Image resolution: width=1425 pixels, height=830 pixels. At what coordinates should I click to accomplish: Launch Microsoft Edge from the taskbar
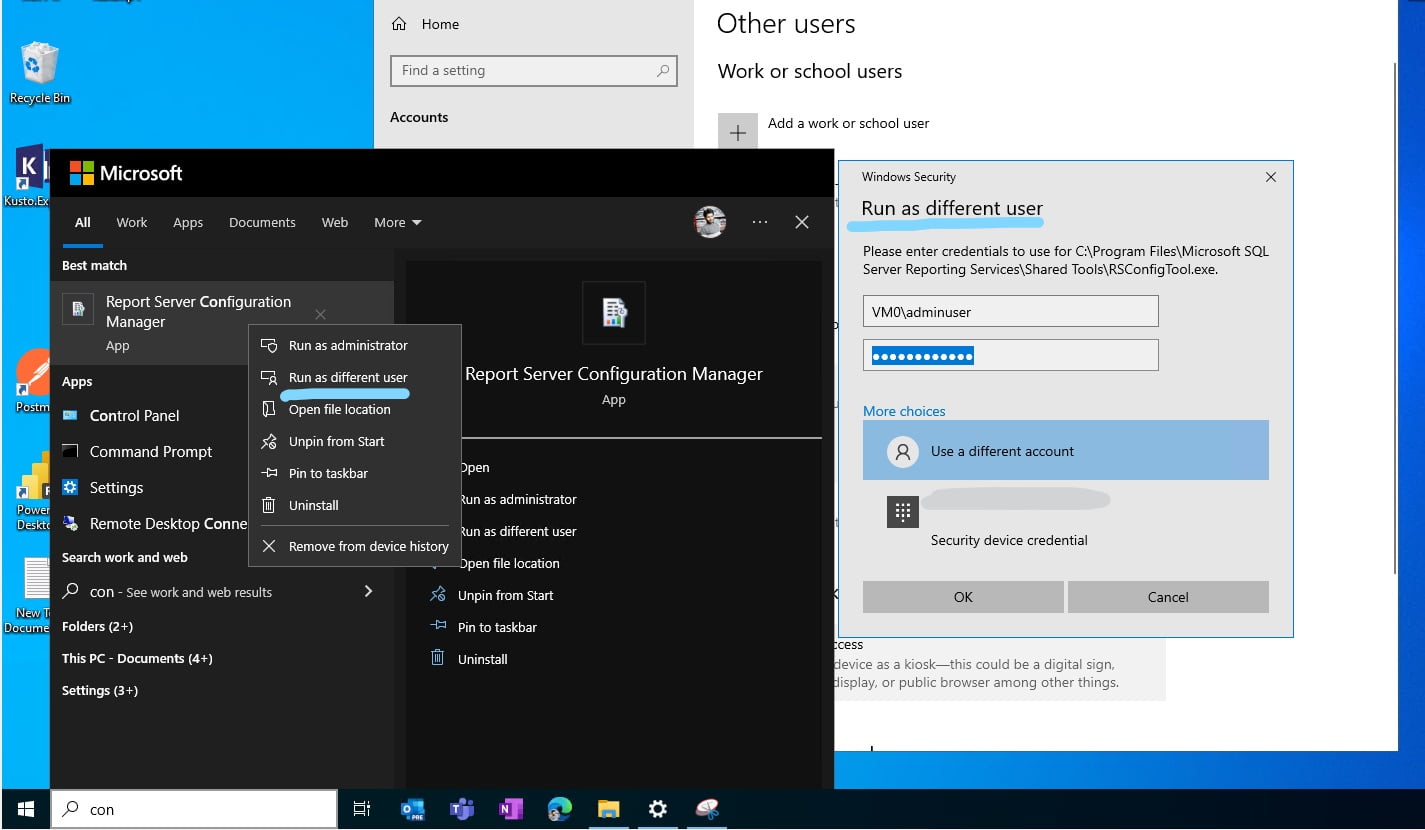pyautogui.click(x=559, y=809)
